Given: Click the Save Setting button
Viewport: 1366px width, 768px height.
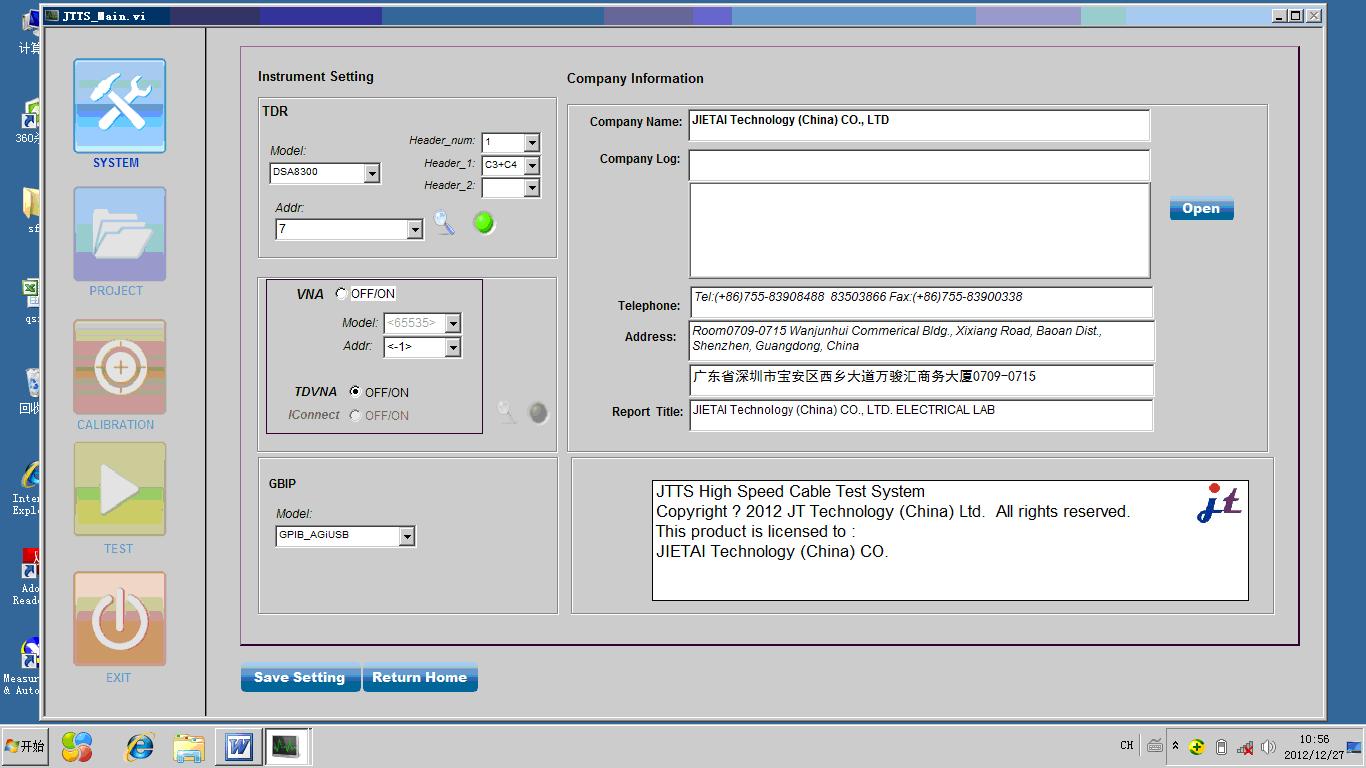Looking at the screenshot, I should coord(300,678).
